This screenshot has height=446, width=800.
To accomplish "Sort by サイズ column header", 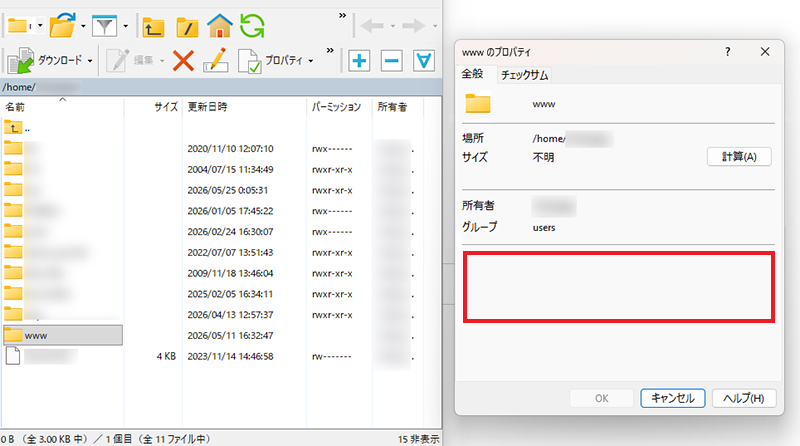I will (153, 107).
